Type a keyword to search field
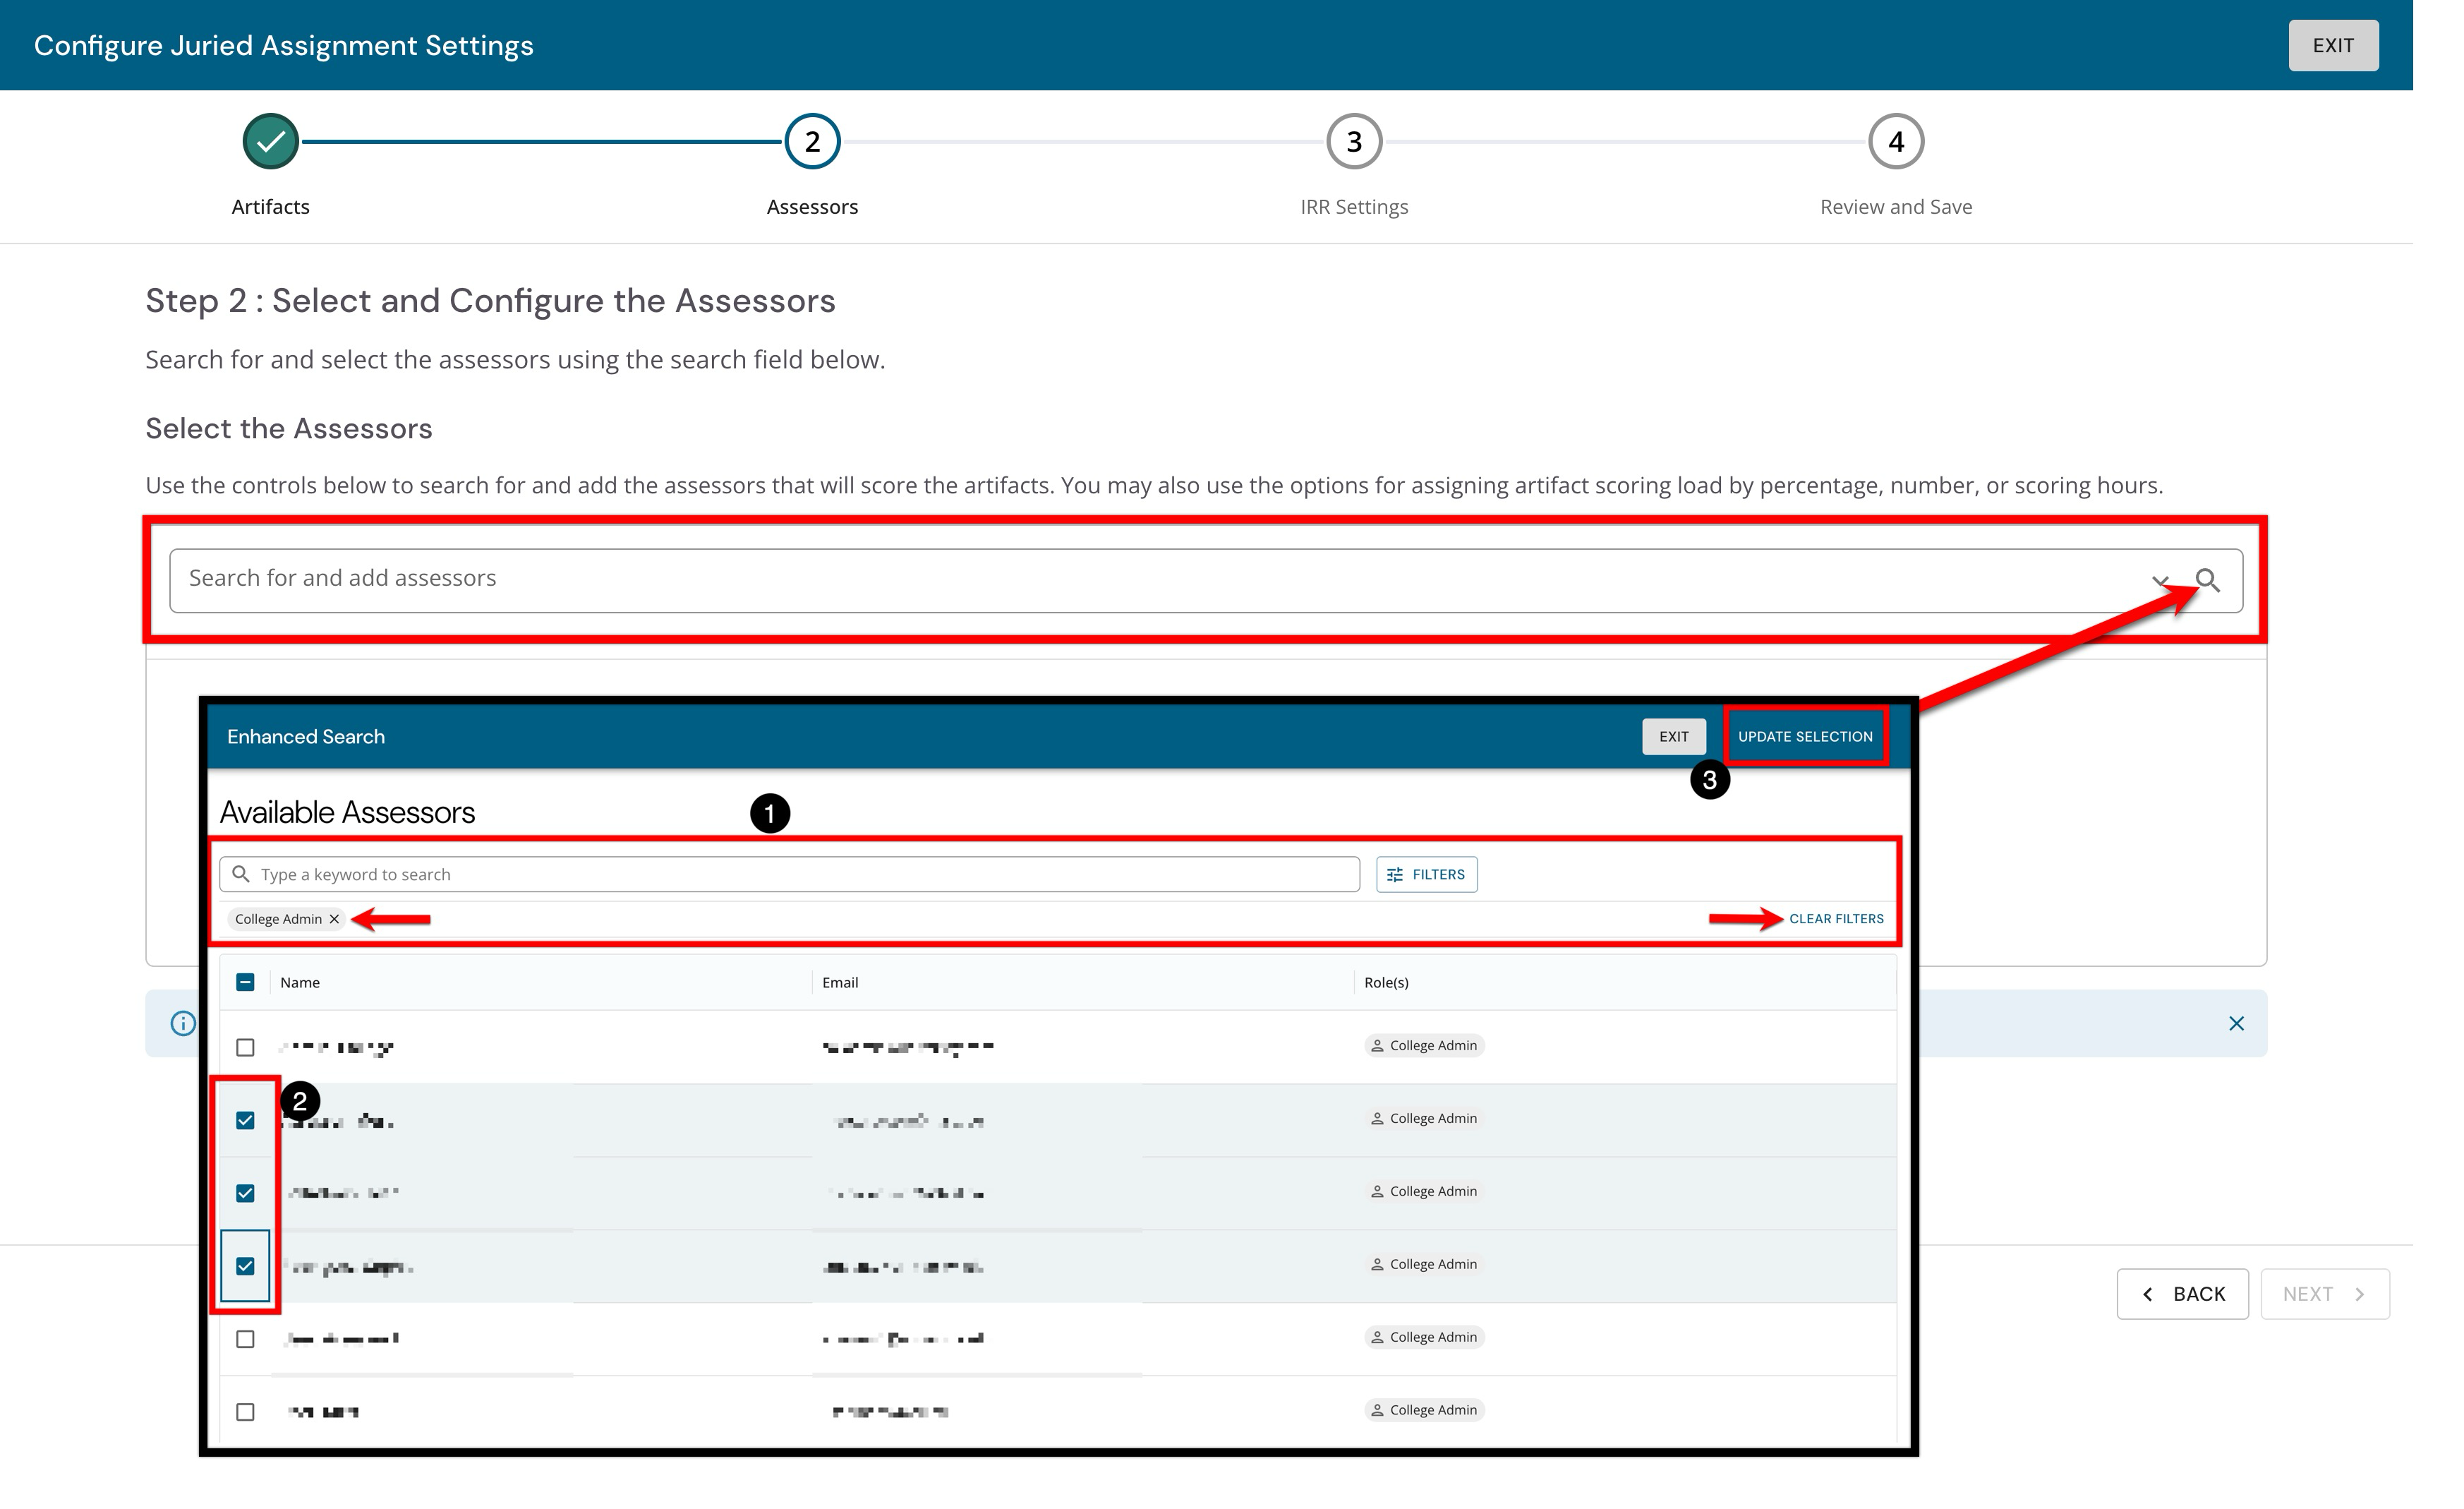Image resolution: width=2464 pixels, height=1509 pixels. tap(789, 874)
